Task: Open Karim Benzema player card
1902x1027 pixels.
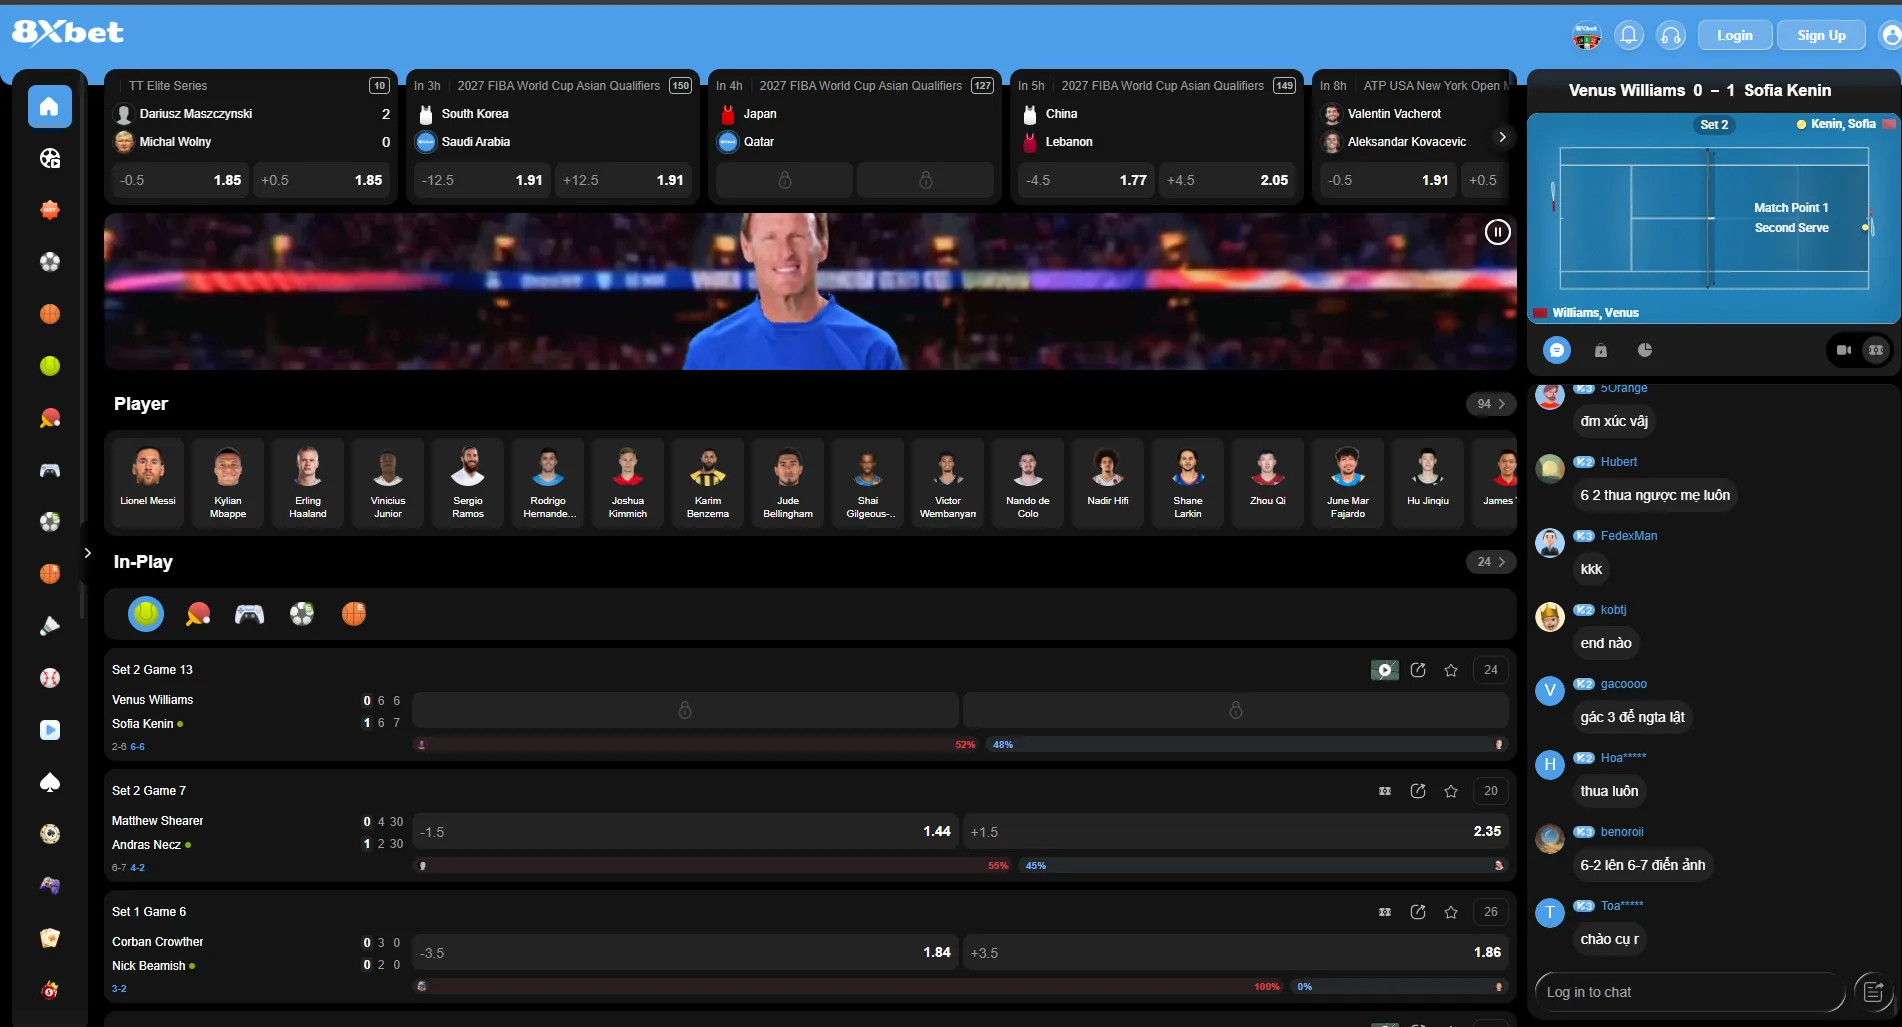Action: (708, 482)
